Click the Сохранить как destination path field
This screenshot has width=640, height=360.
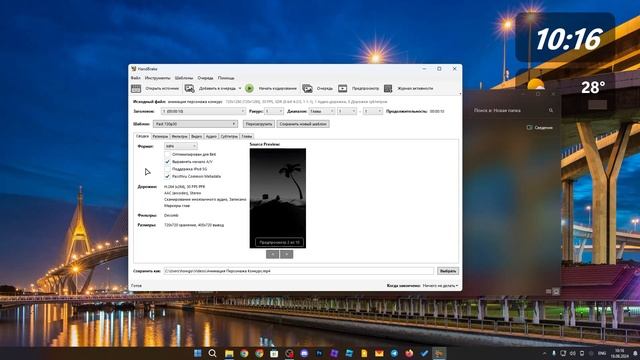(299, 271)
